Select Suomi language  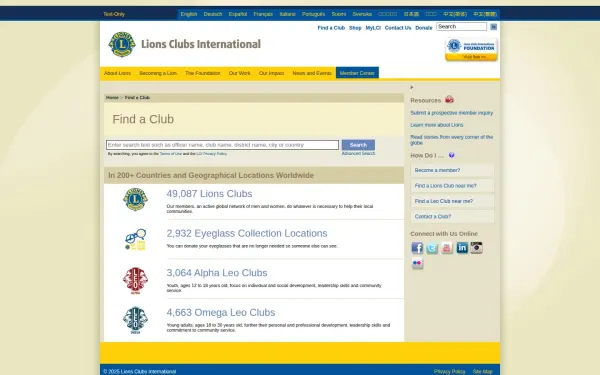tap(339, 14)
